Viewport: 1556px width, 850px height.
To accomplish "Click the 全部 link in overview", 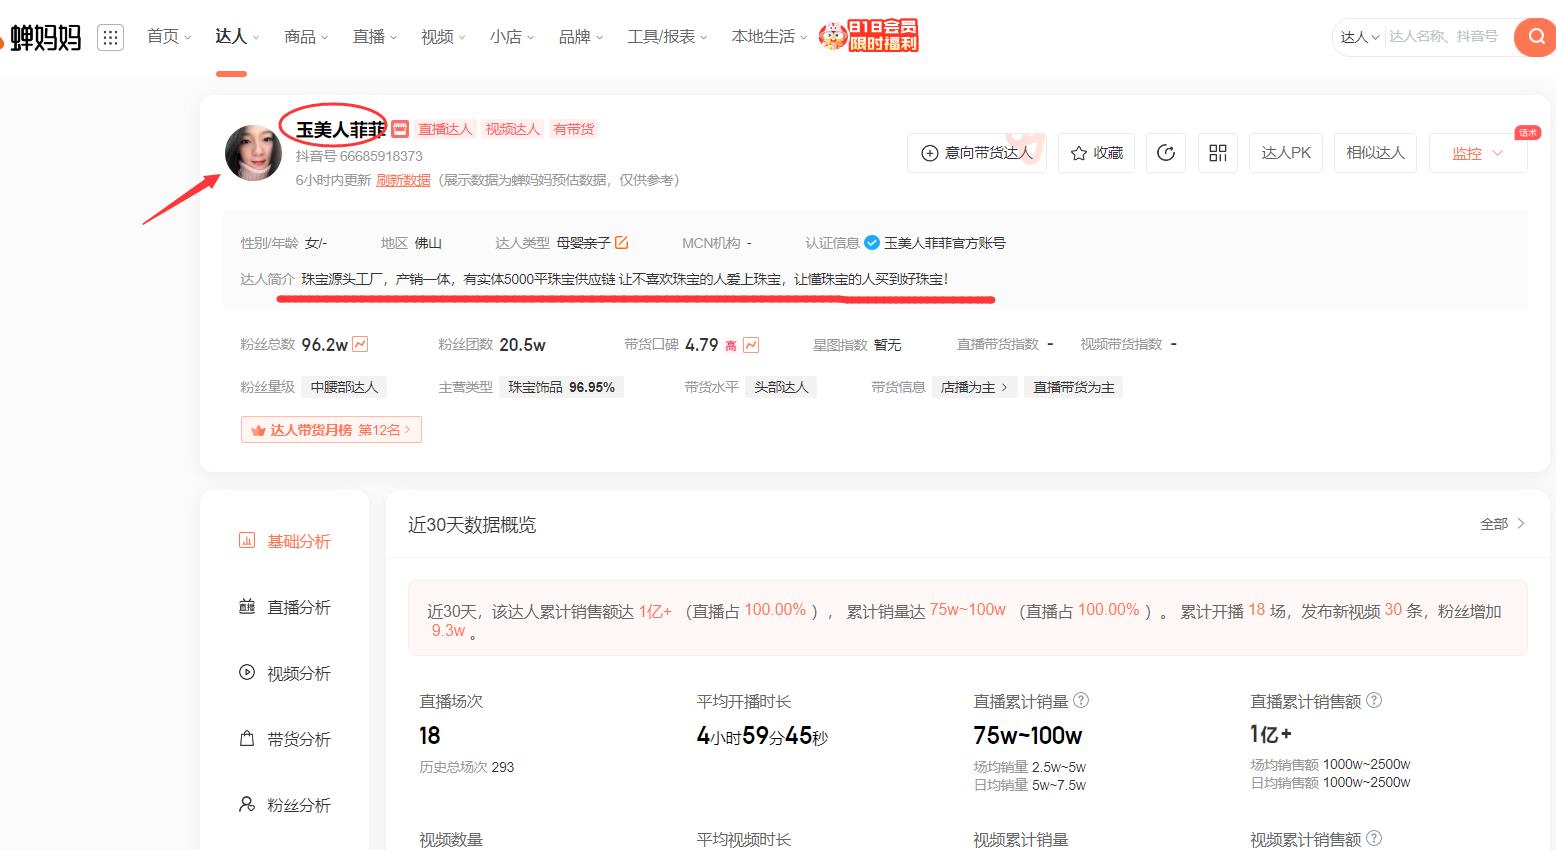I will (1502, 523).
